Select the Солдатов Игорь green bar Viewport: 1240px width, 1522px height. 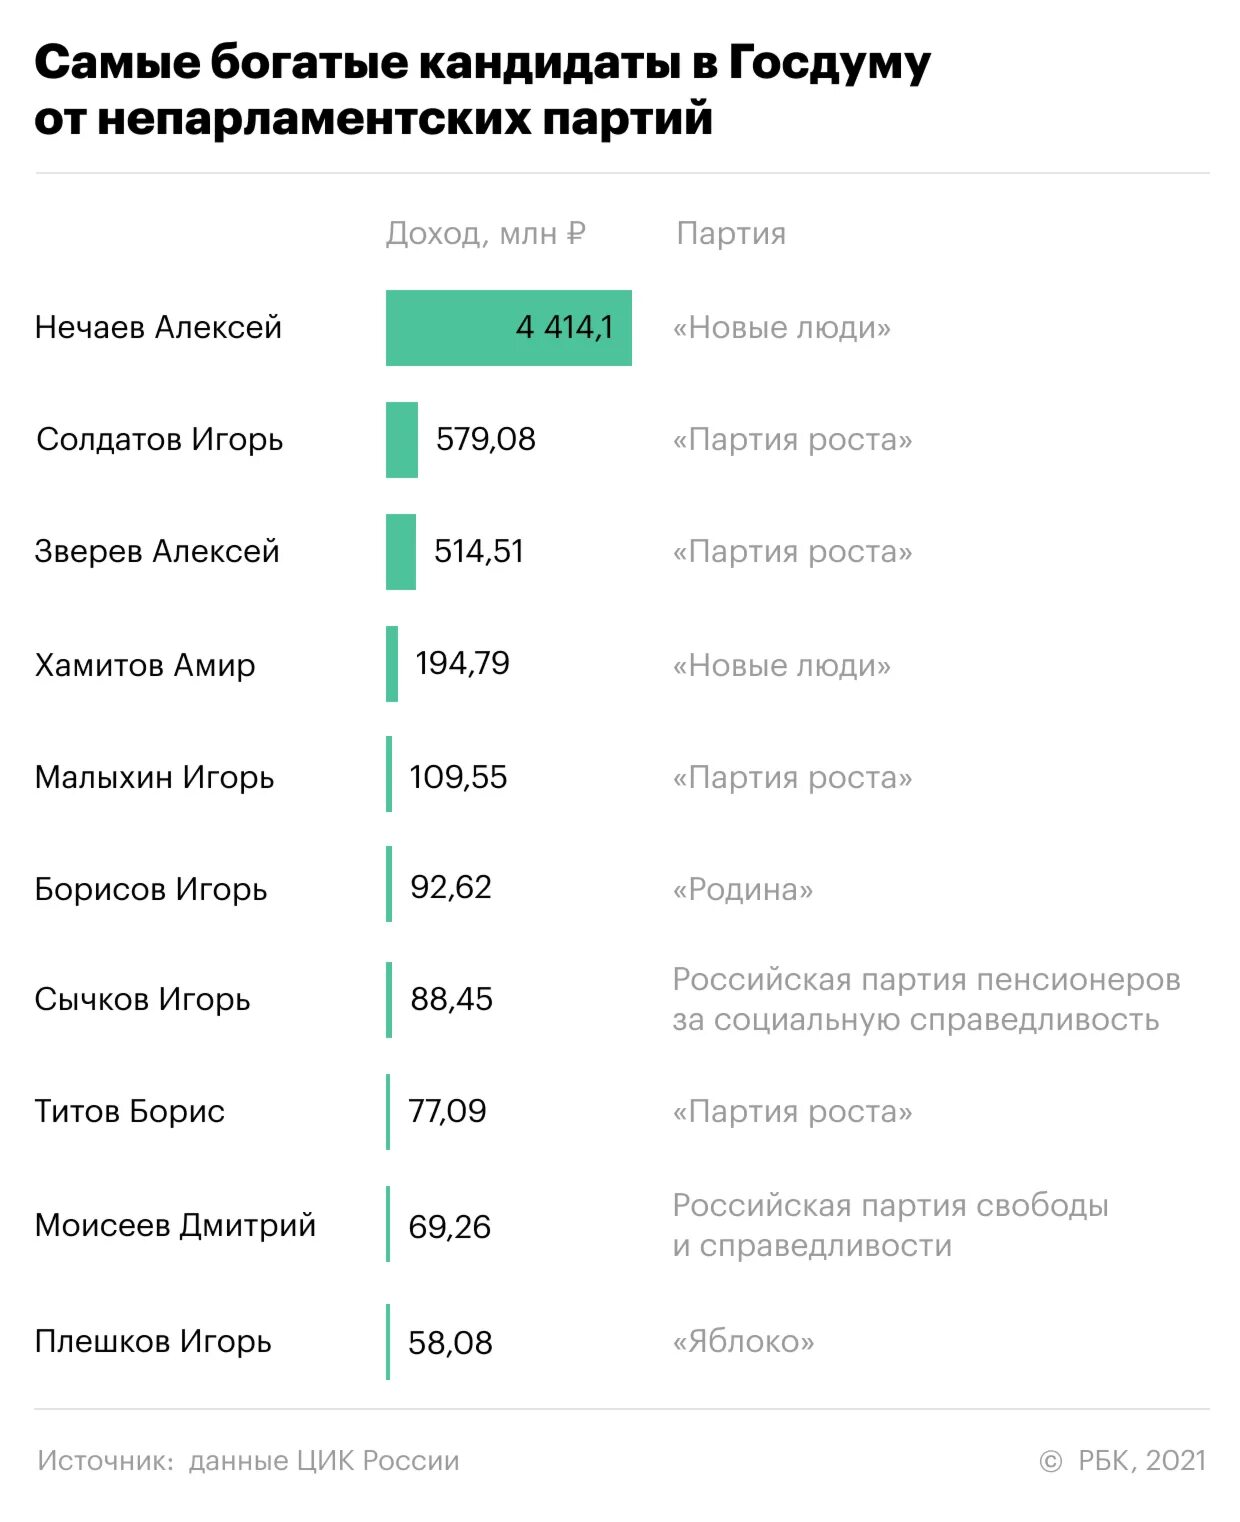402,440
